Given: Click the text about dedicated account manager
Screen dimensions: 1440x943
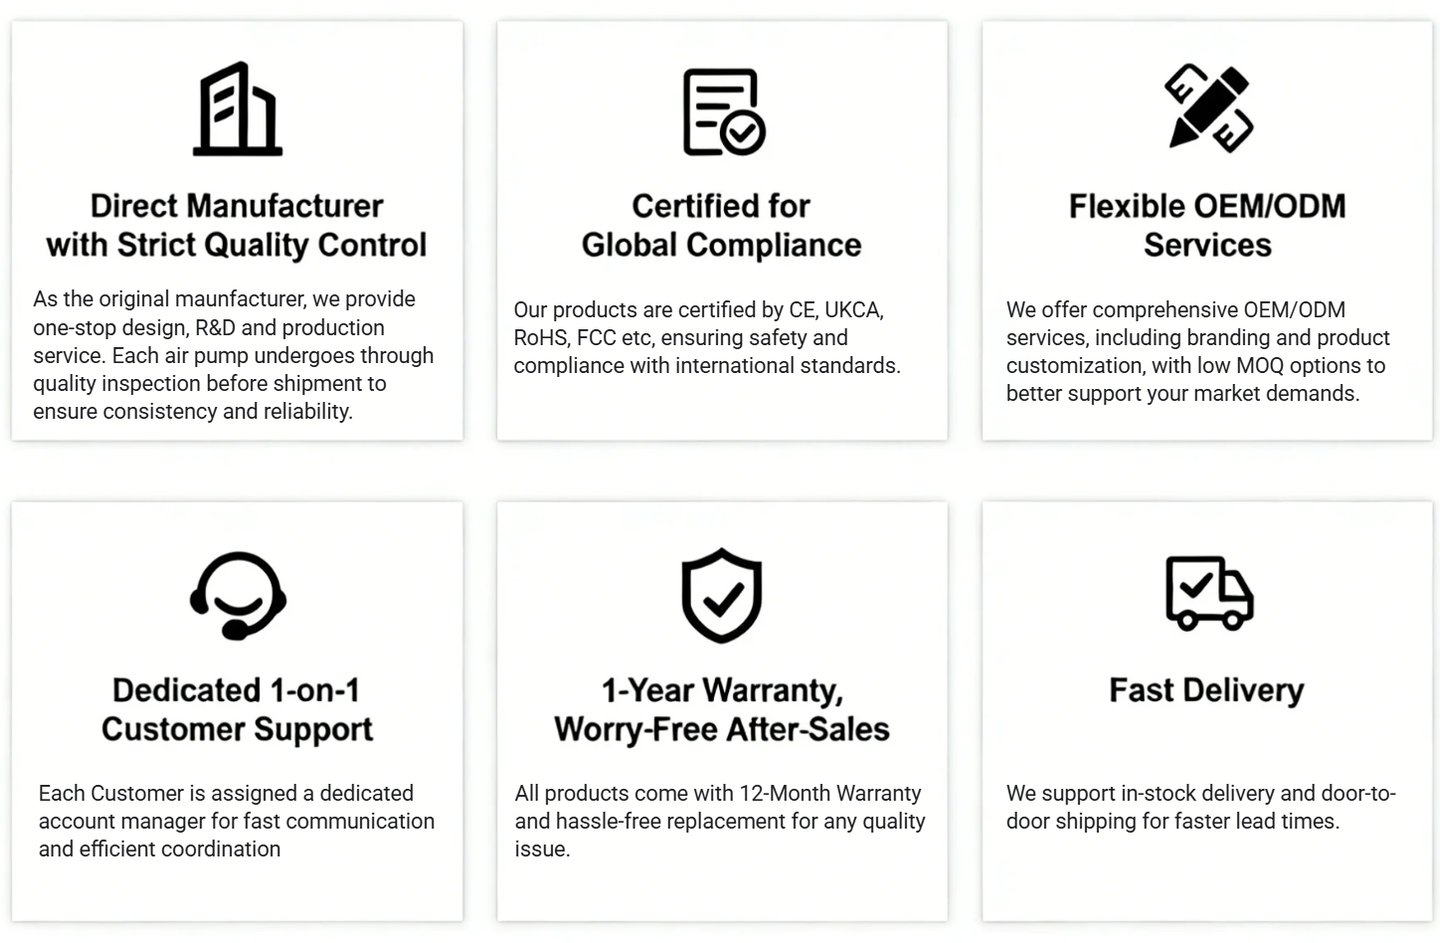Looking at the screenshot, I should point(237,821).
